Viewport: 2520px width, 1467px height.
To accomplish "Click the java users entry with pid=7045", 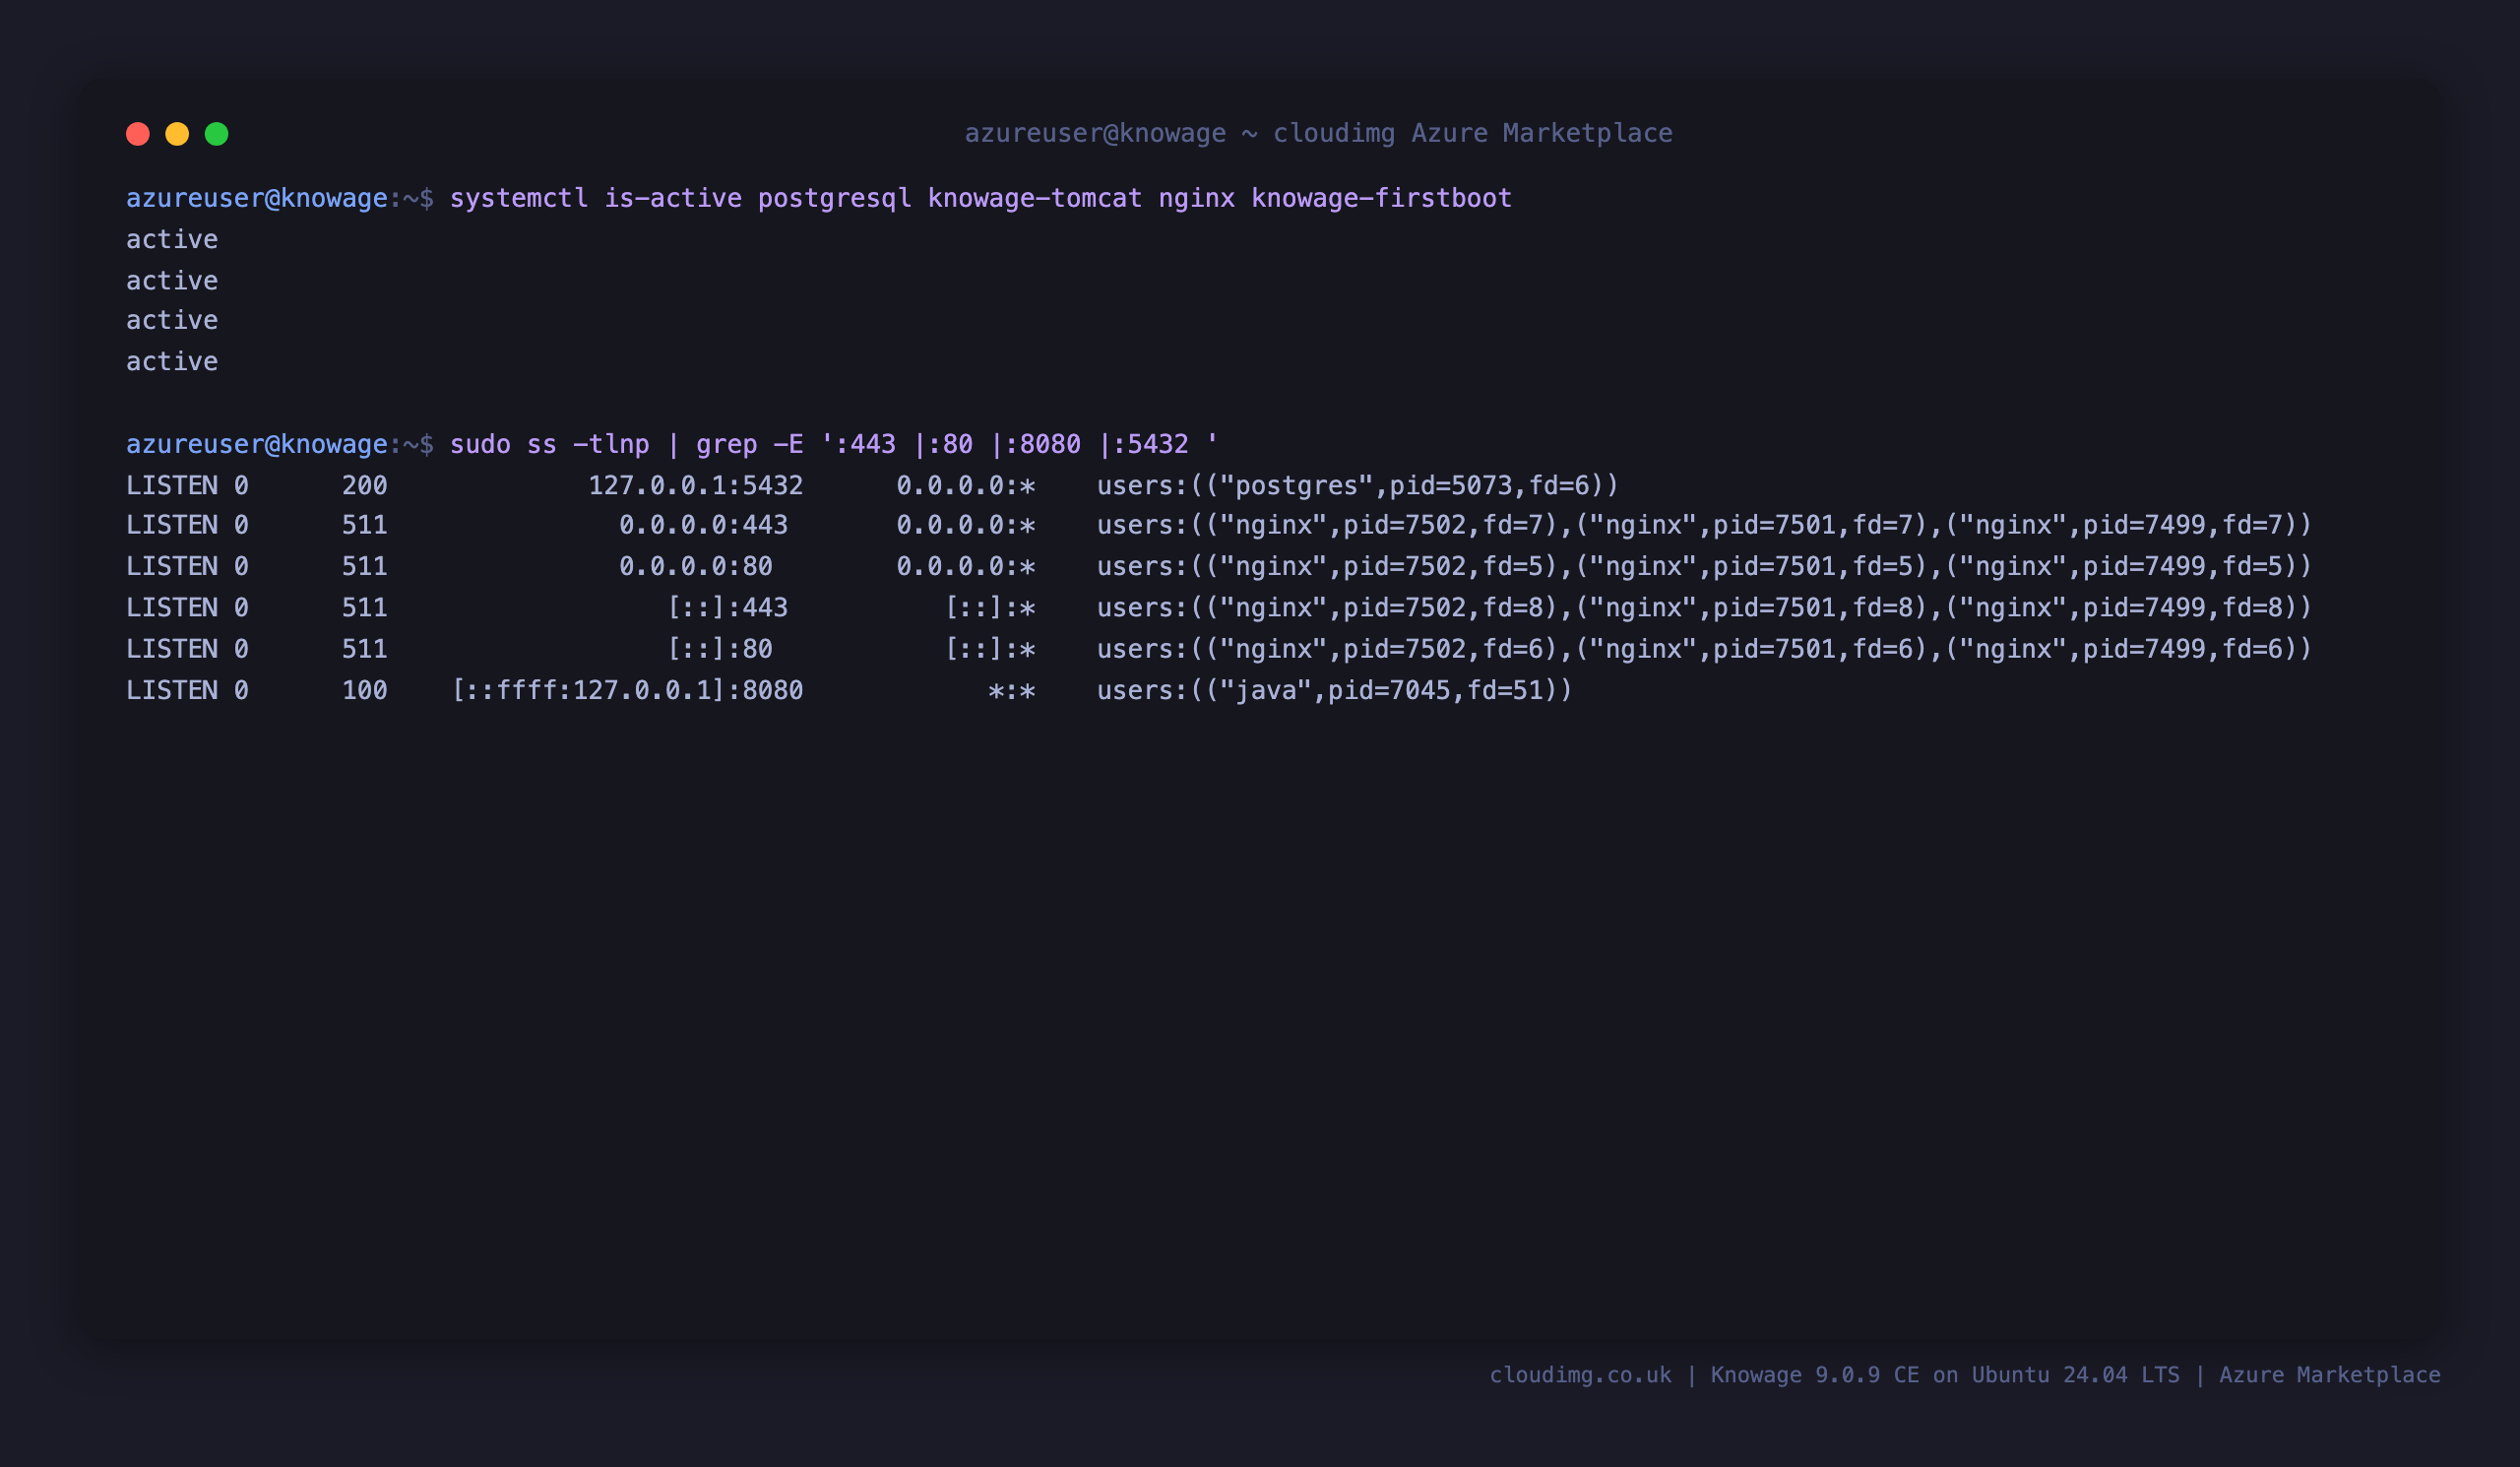I will 1334,690.
